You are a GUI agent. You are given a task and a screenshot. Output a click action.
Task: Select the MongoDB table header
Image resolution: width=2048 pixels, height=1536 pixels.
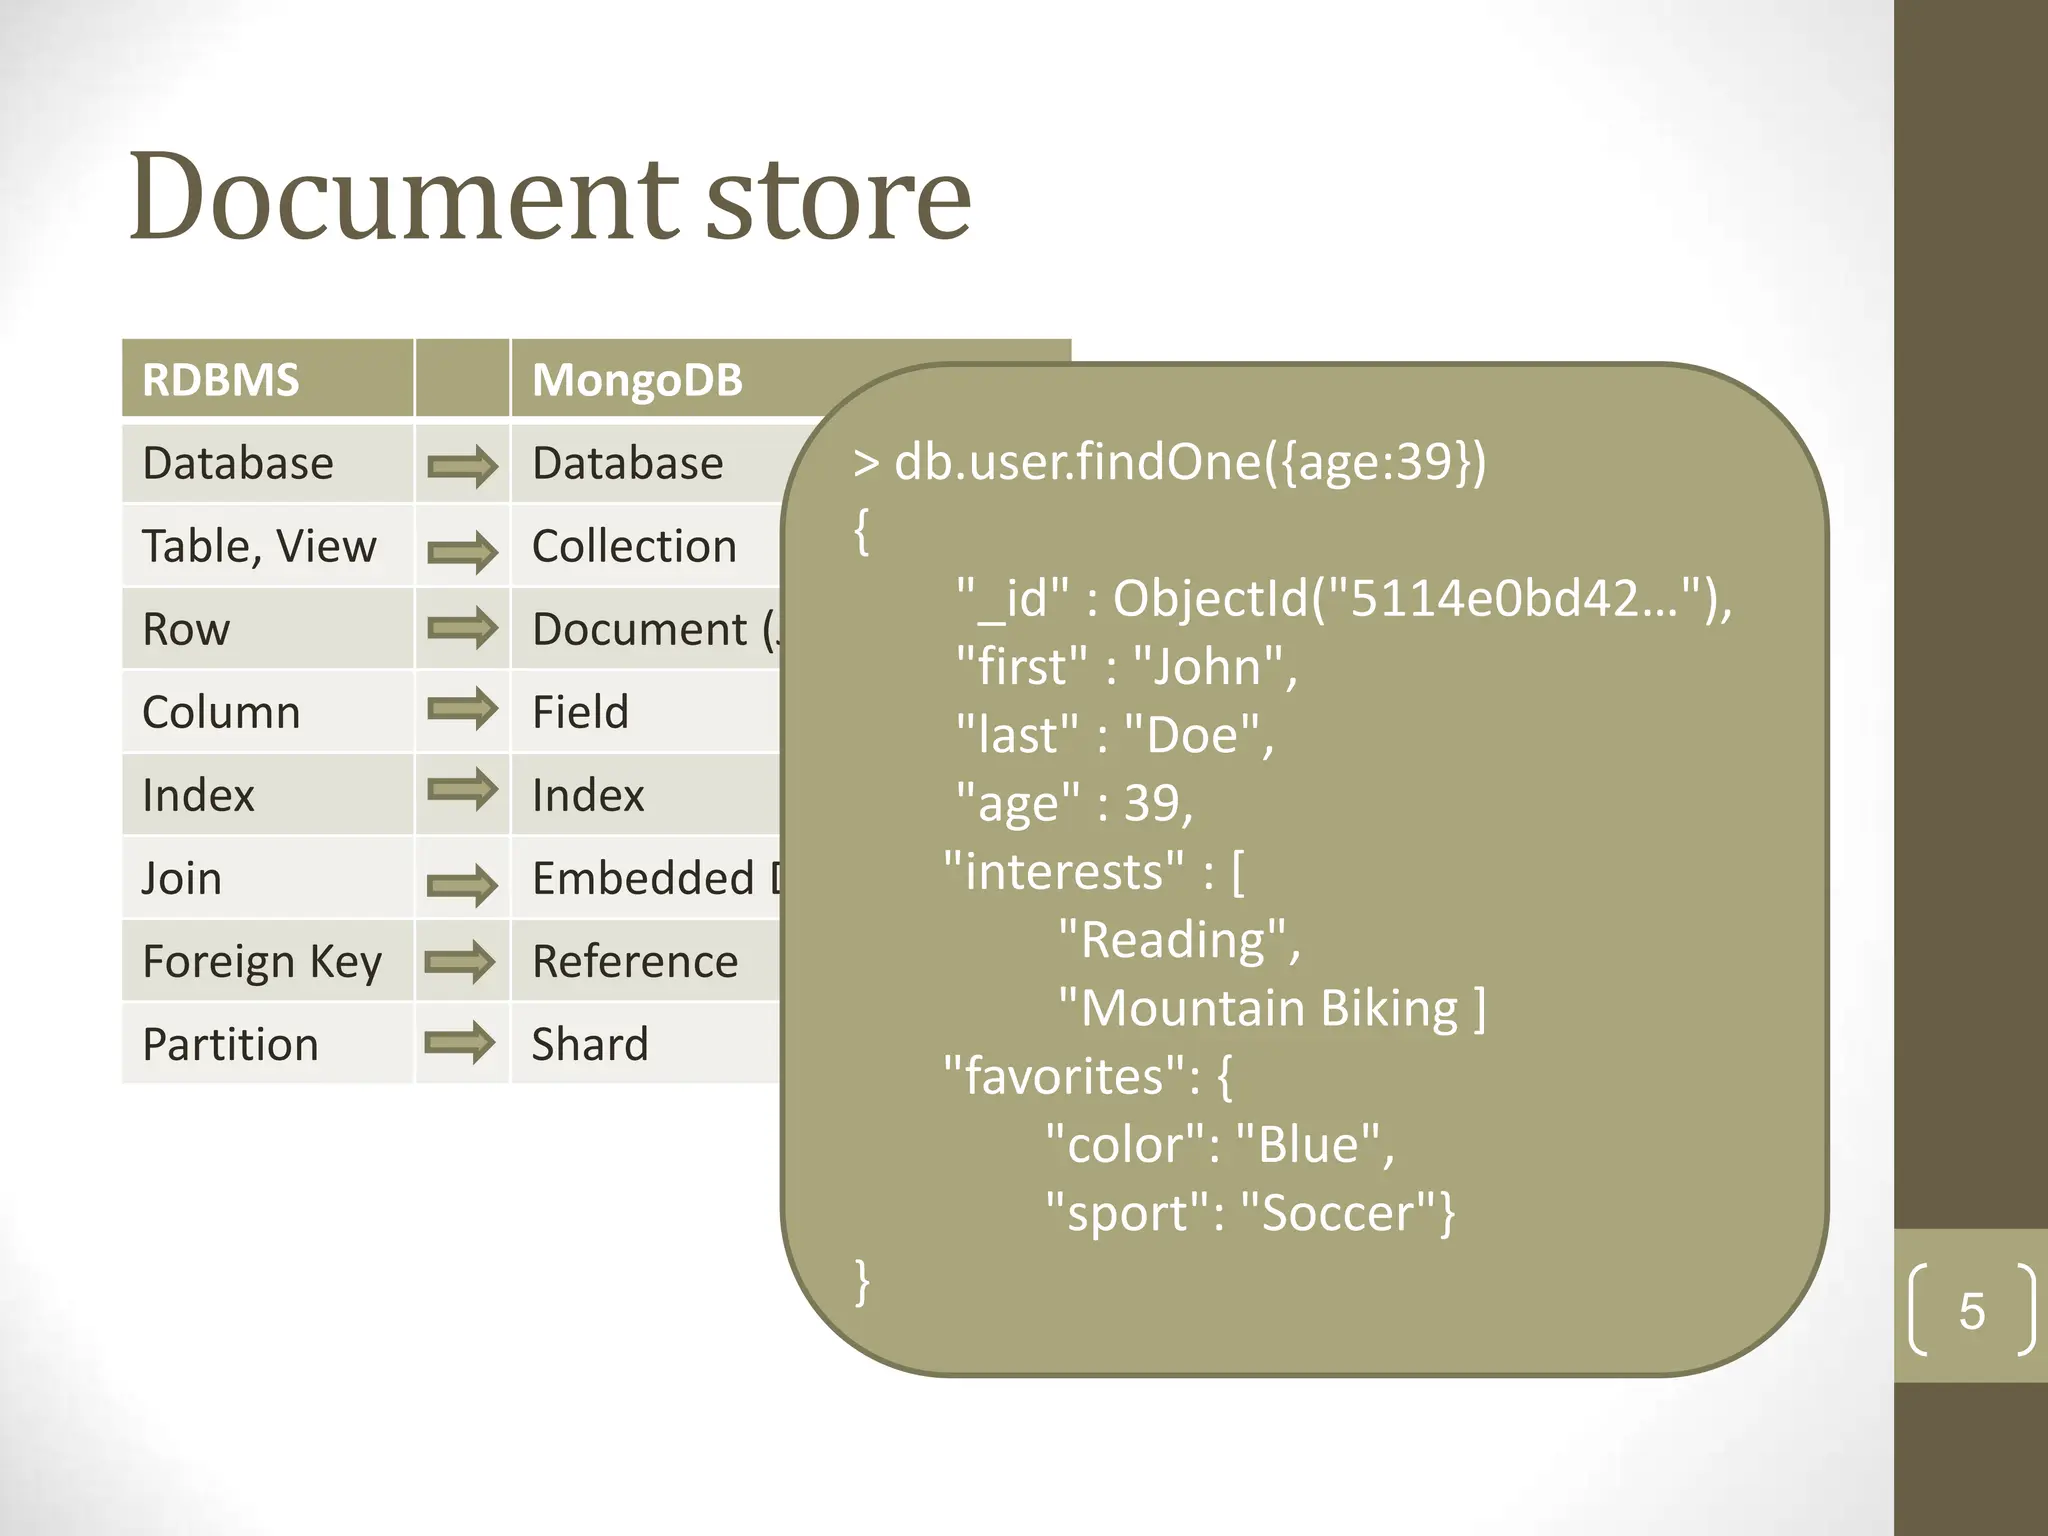(637, 380)
